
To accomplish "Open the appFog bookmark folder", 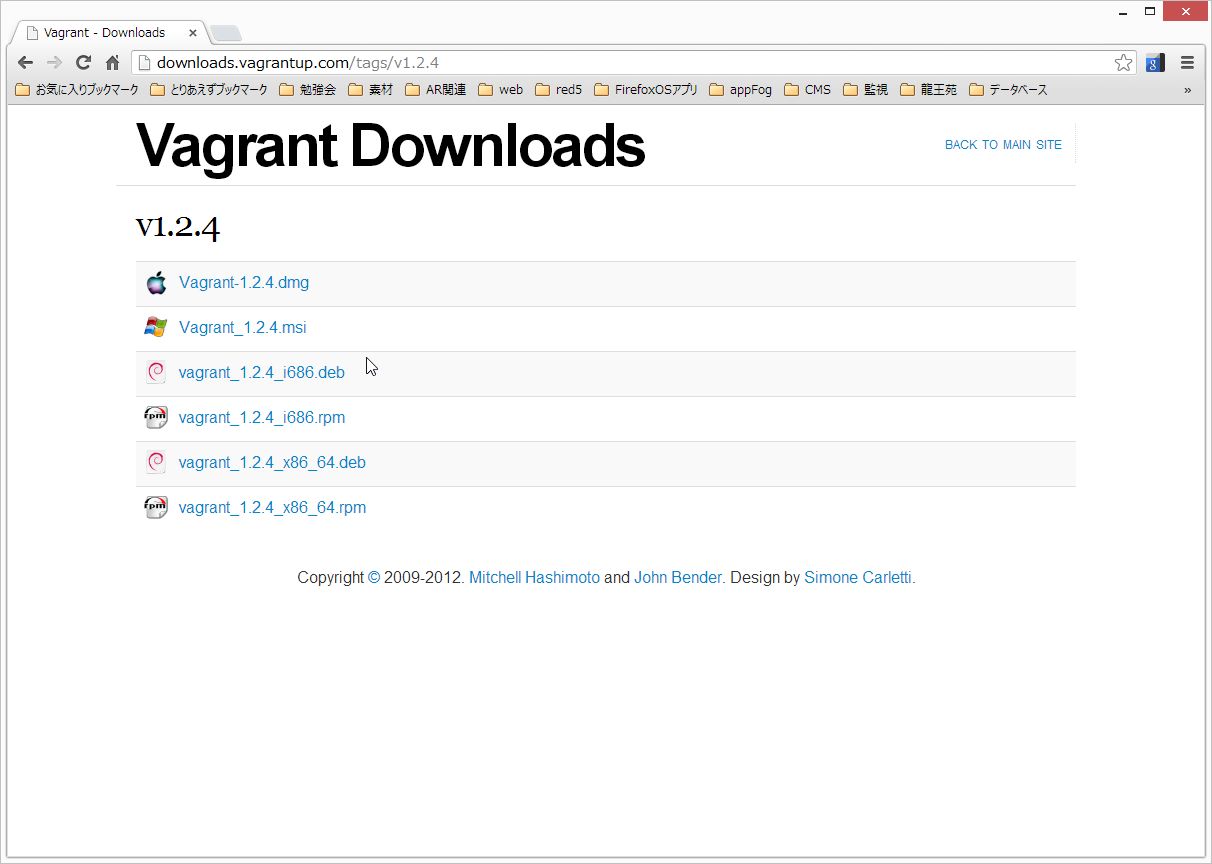I will coord(741,90).
